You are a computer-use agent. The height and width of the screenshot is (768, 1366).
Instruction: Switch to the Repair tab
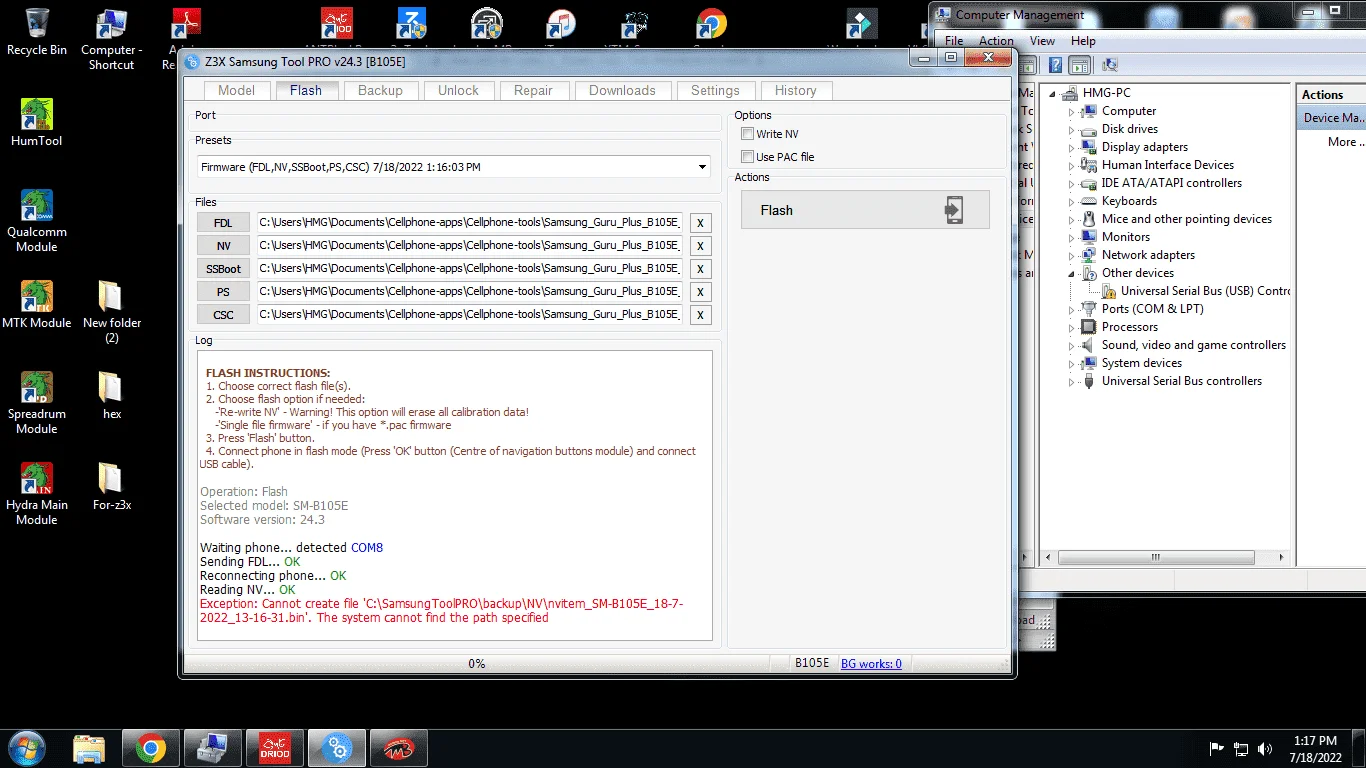533,90
